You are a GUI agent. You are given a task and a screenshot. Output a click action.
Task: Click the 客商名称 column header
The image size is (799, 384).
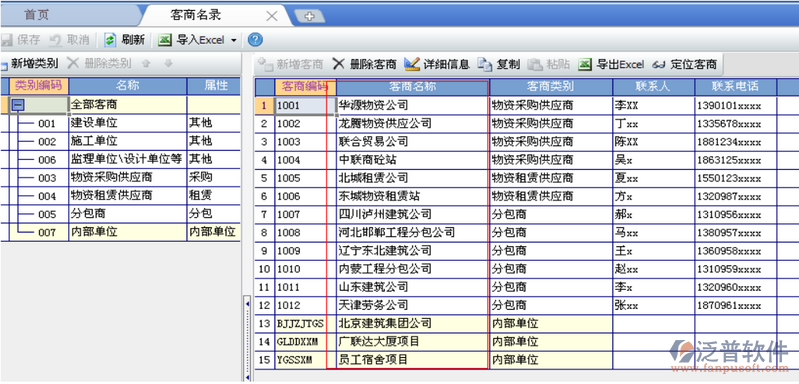click(x=413, y=87)
